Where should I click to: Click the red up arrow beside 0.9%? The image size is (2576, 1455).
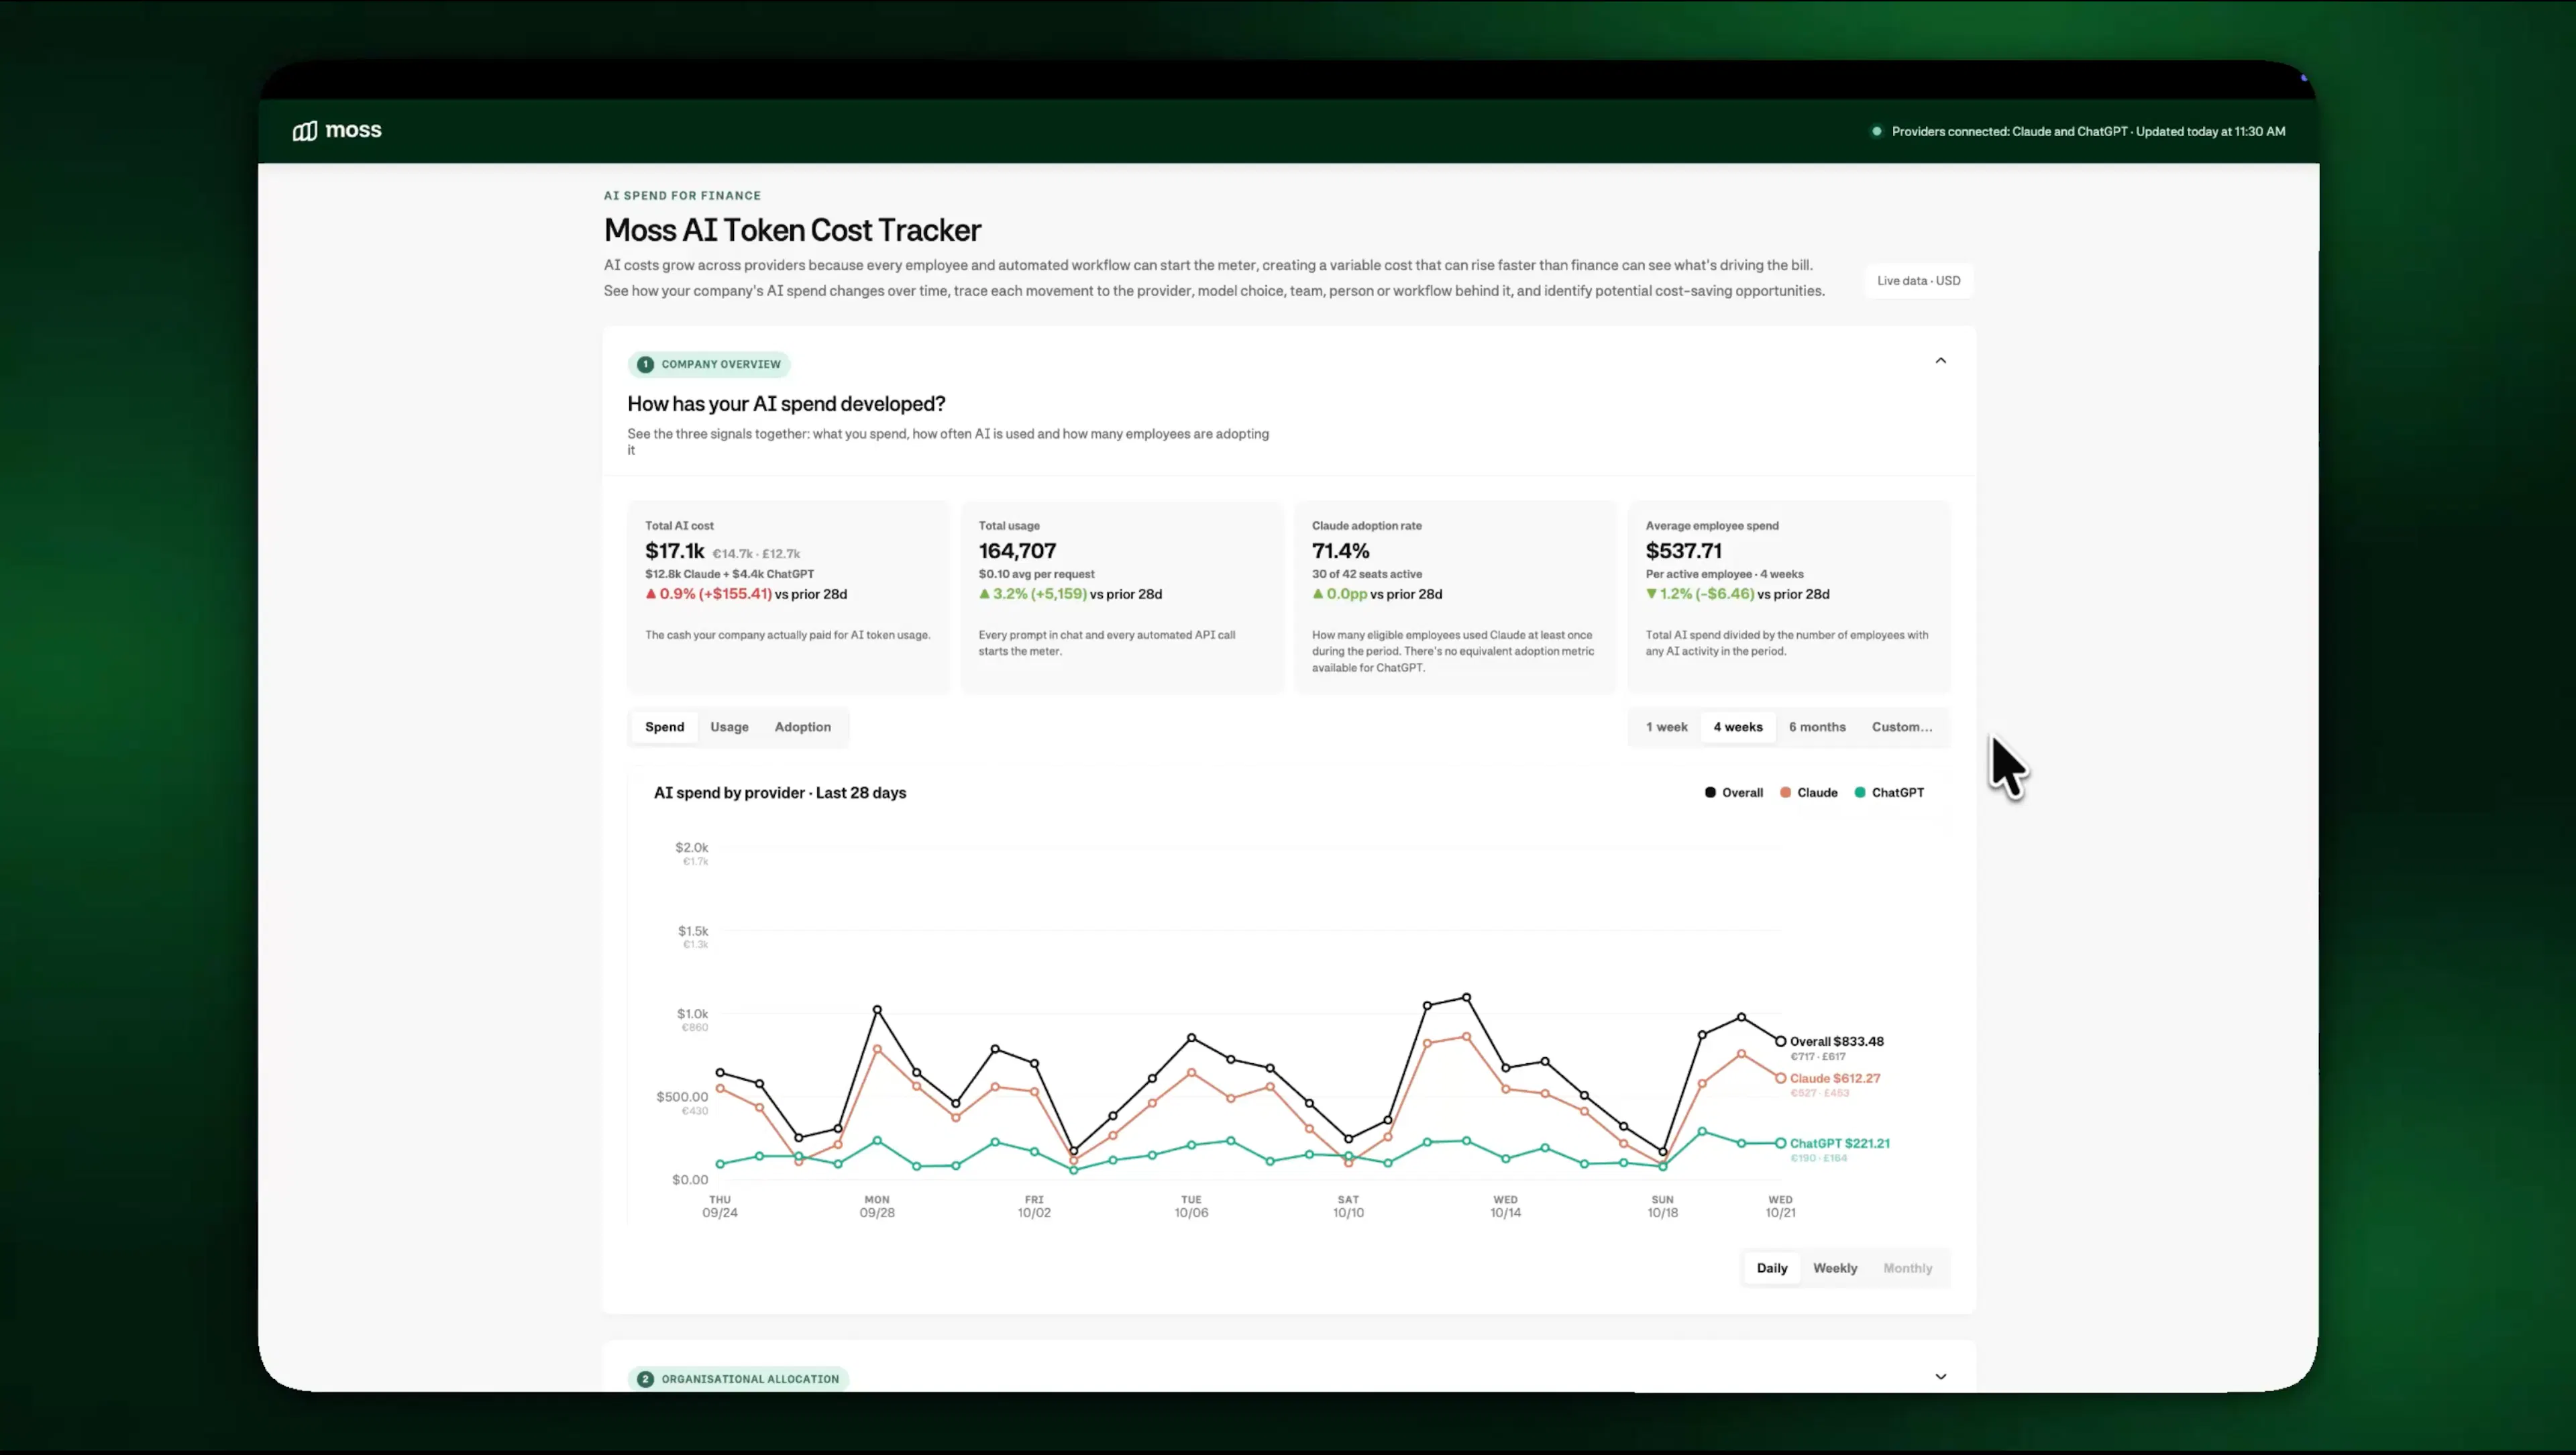tap(651, 594)
